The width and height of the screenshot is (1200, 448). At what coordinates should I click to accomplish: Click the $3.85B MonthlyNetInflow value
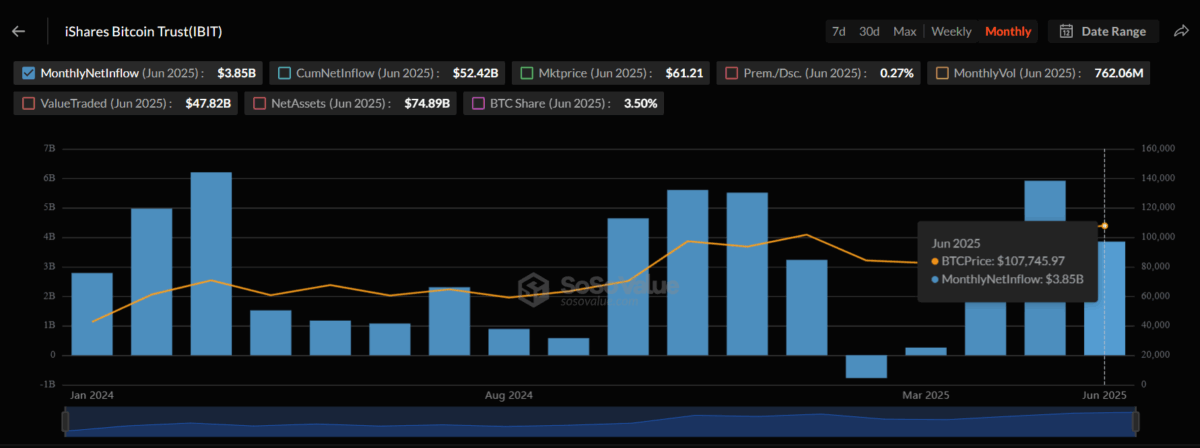point(237,73)
